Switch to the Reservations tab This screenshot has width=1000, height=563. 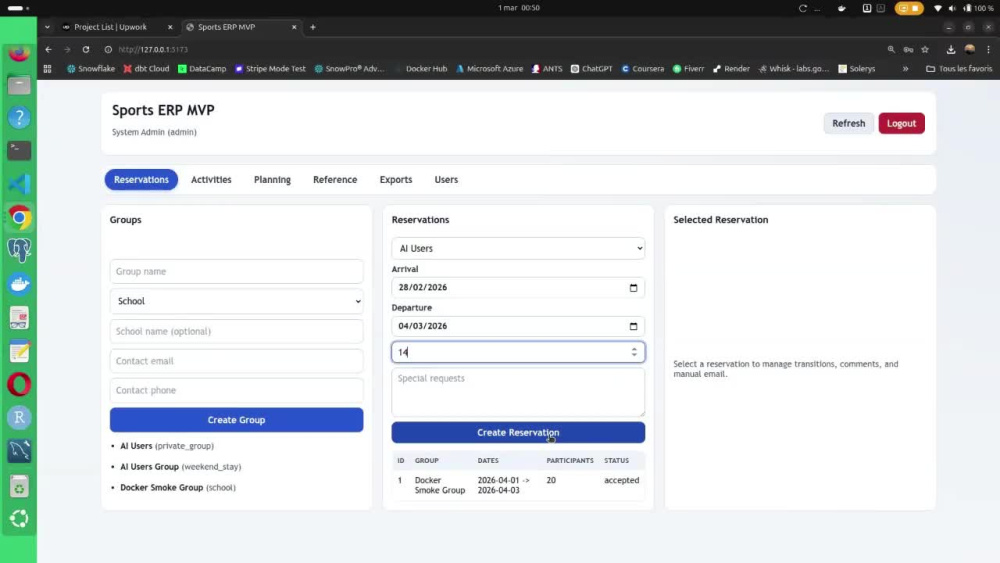(x=141, y=180)
